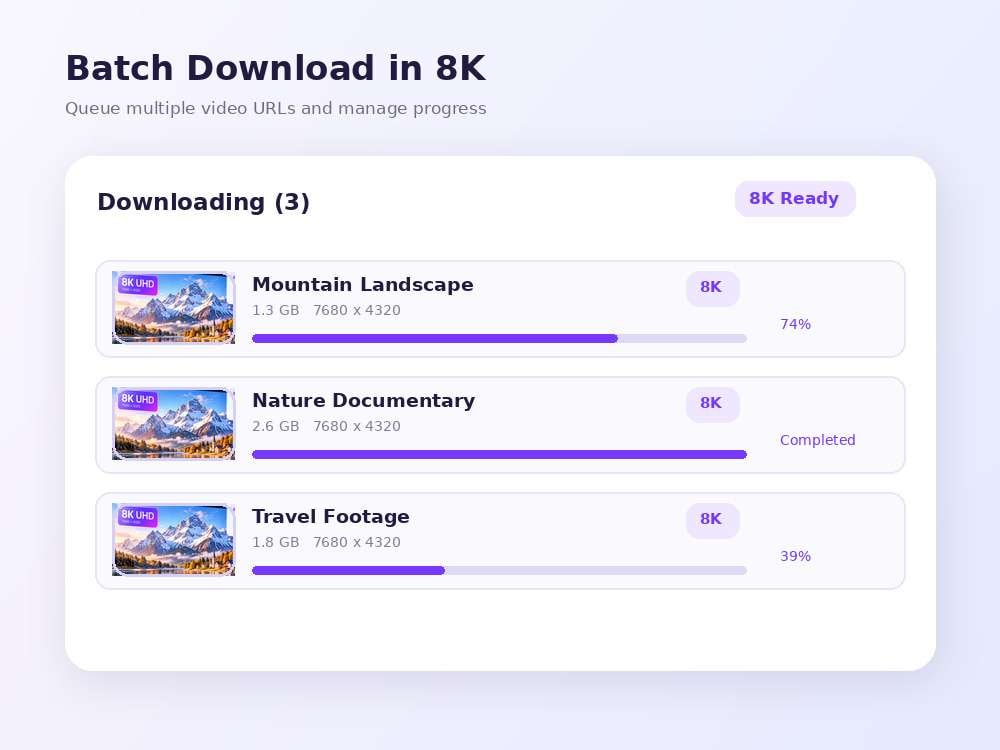Click 8K UHD badge on Nature Documentary thumbnail
Image resolution: width=1000 pixels, height=750 pixels.
[x=138, y=400]
